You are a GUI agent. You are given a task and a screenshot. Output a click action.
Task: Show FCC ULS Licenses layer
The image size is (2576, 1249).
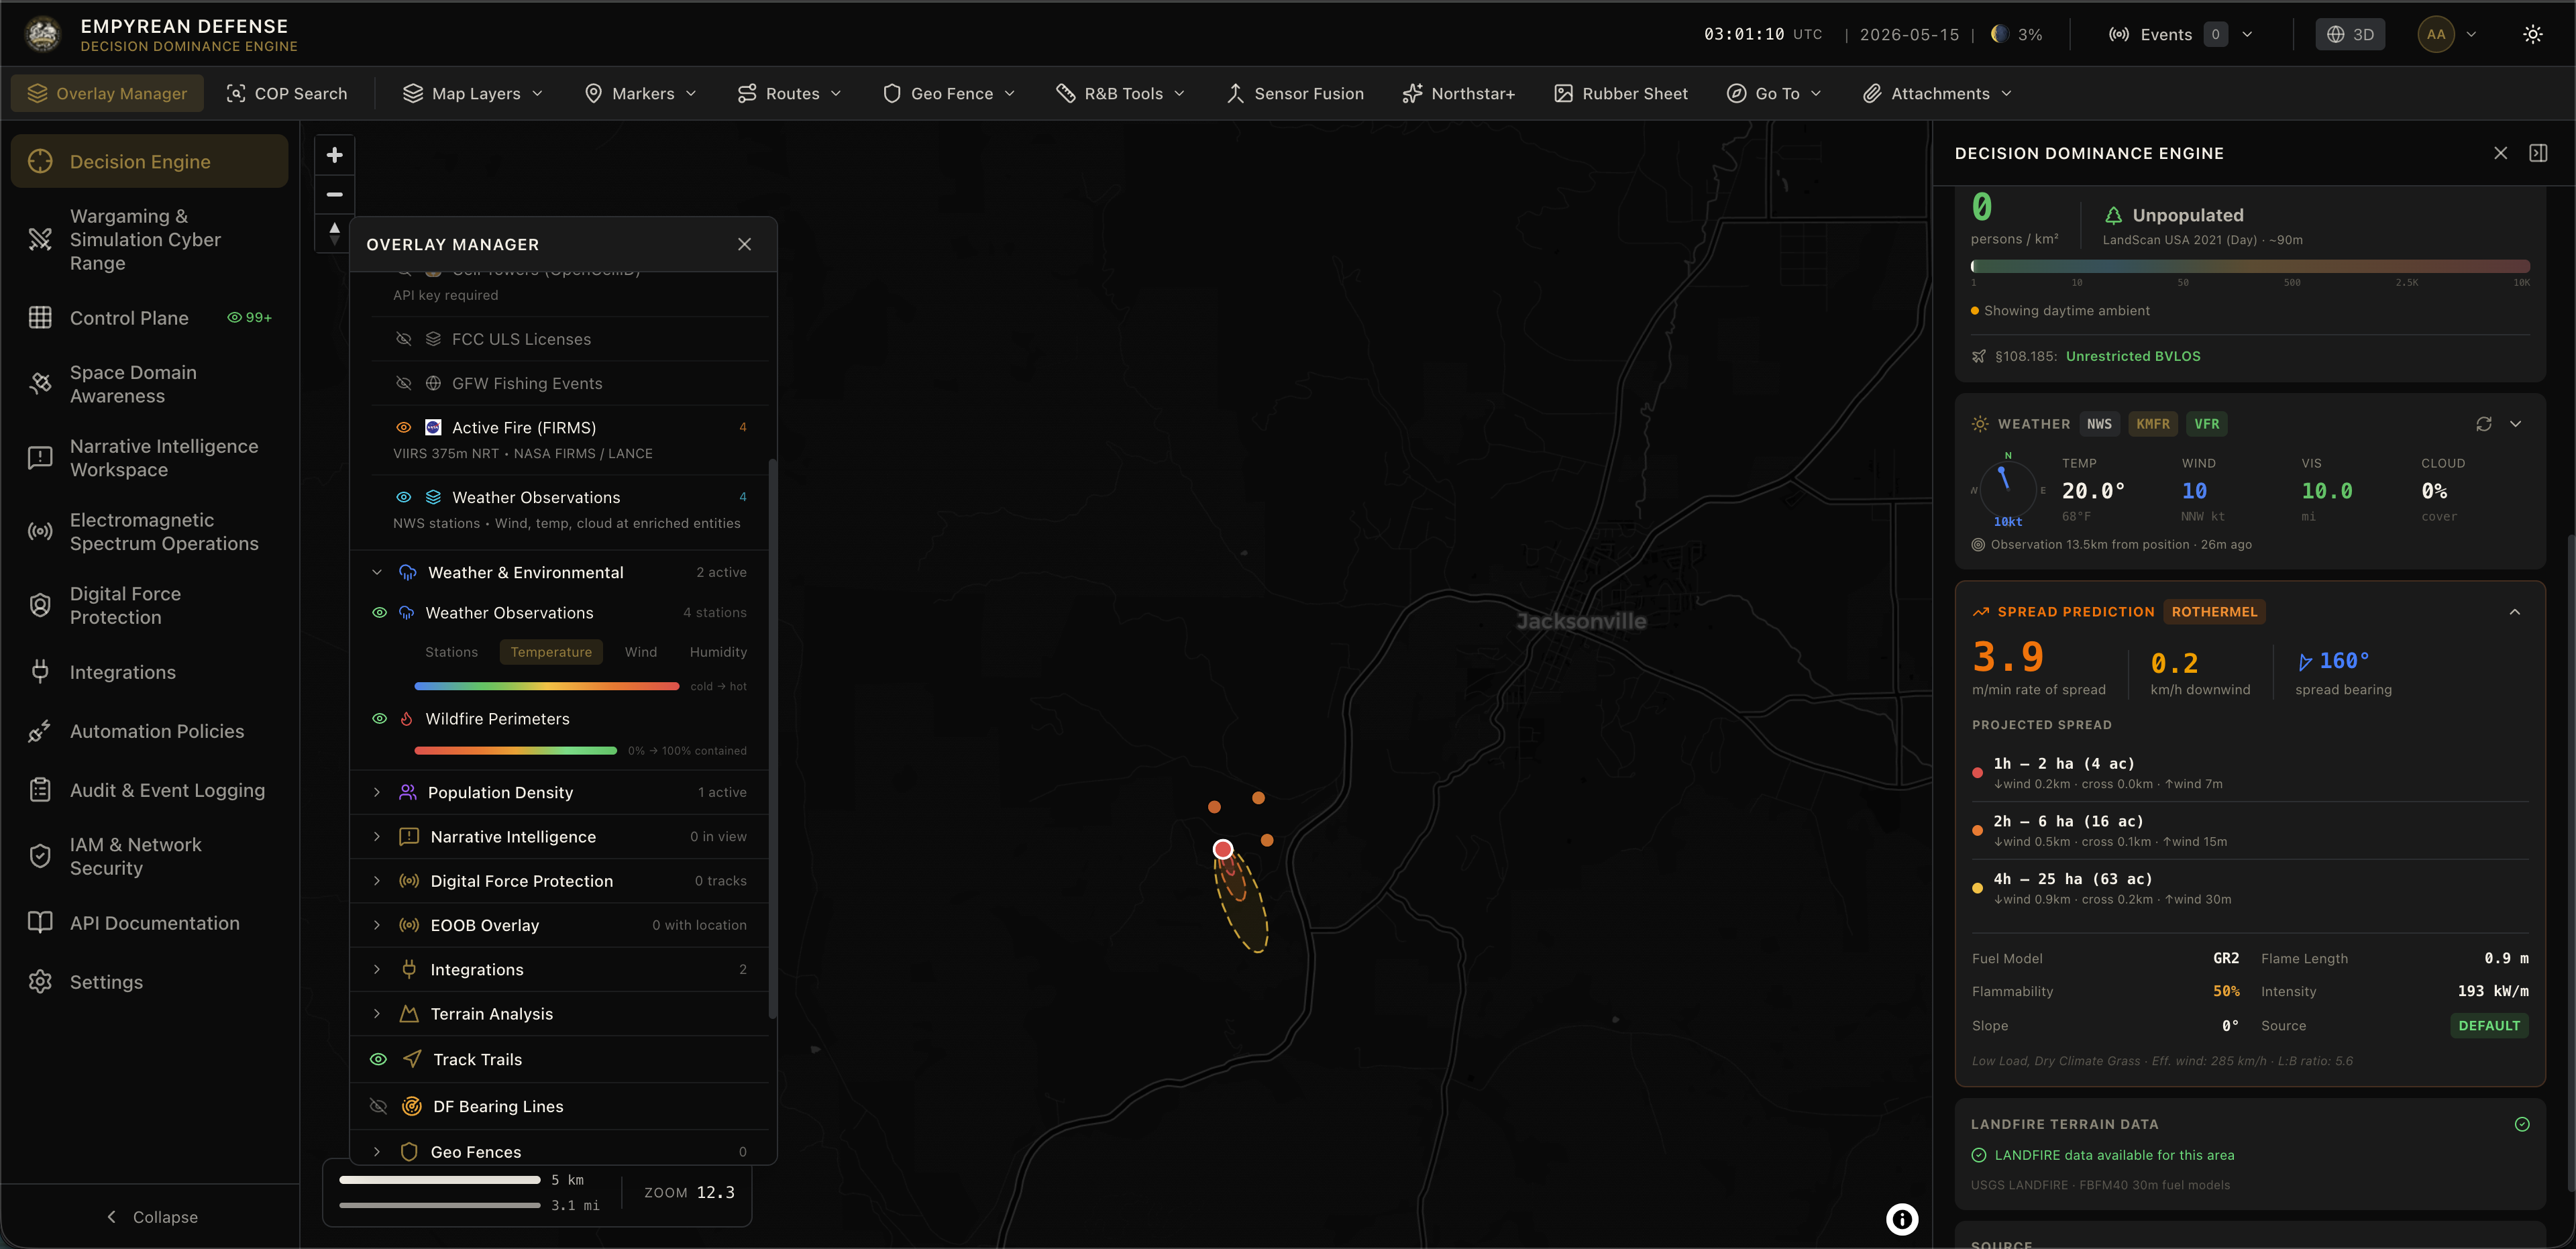click(x=404, y=339)
